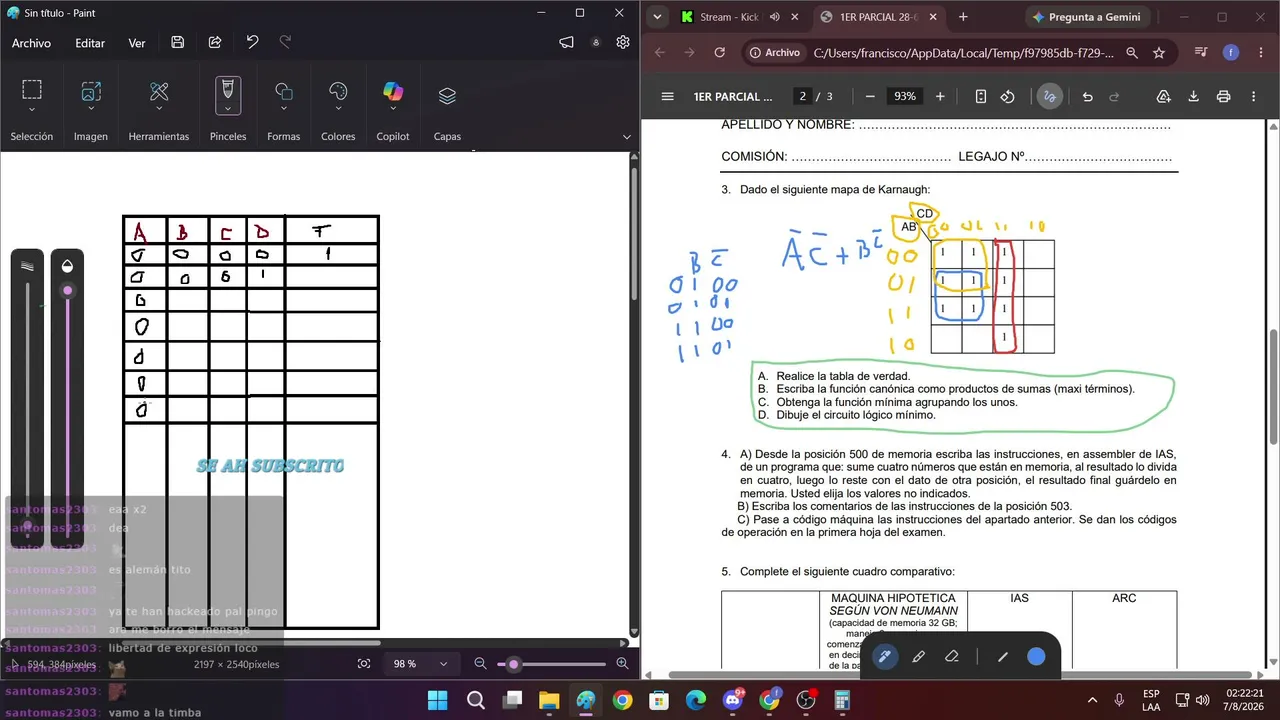Select the eraser in PDF annotation bar
Image resolution: width=1280 pixels, height=720 pixels.
click(x=952, y=657)
